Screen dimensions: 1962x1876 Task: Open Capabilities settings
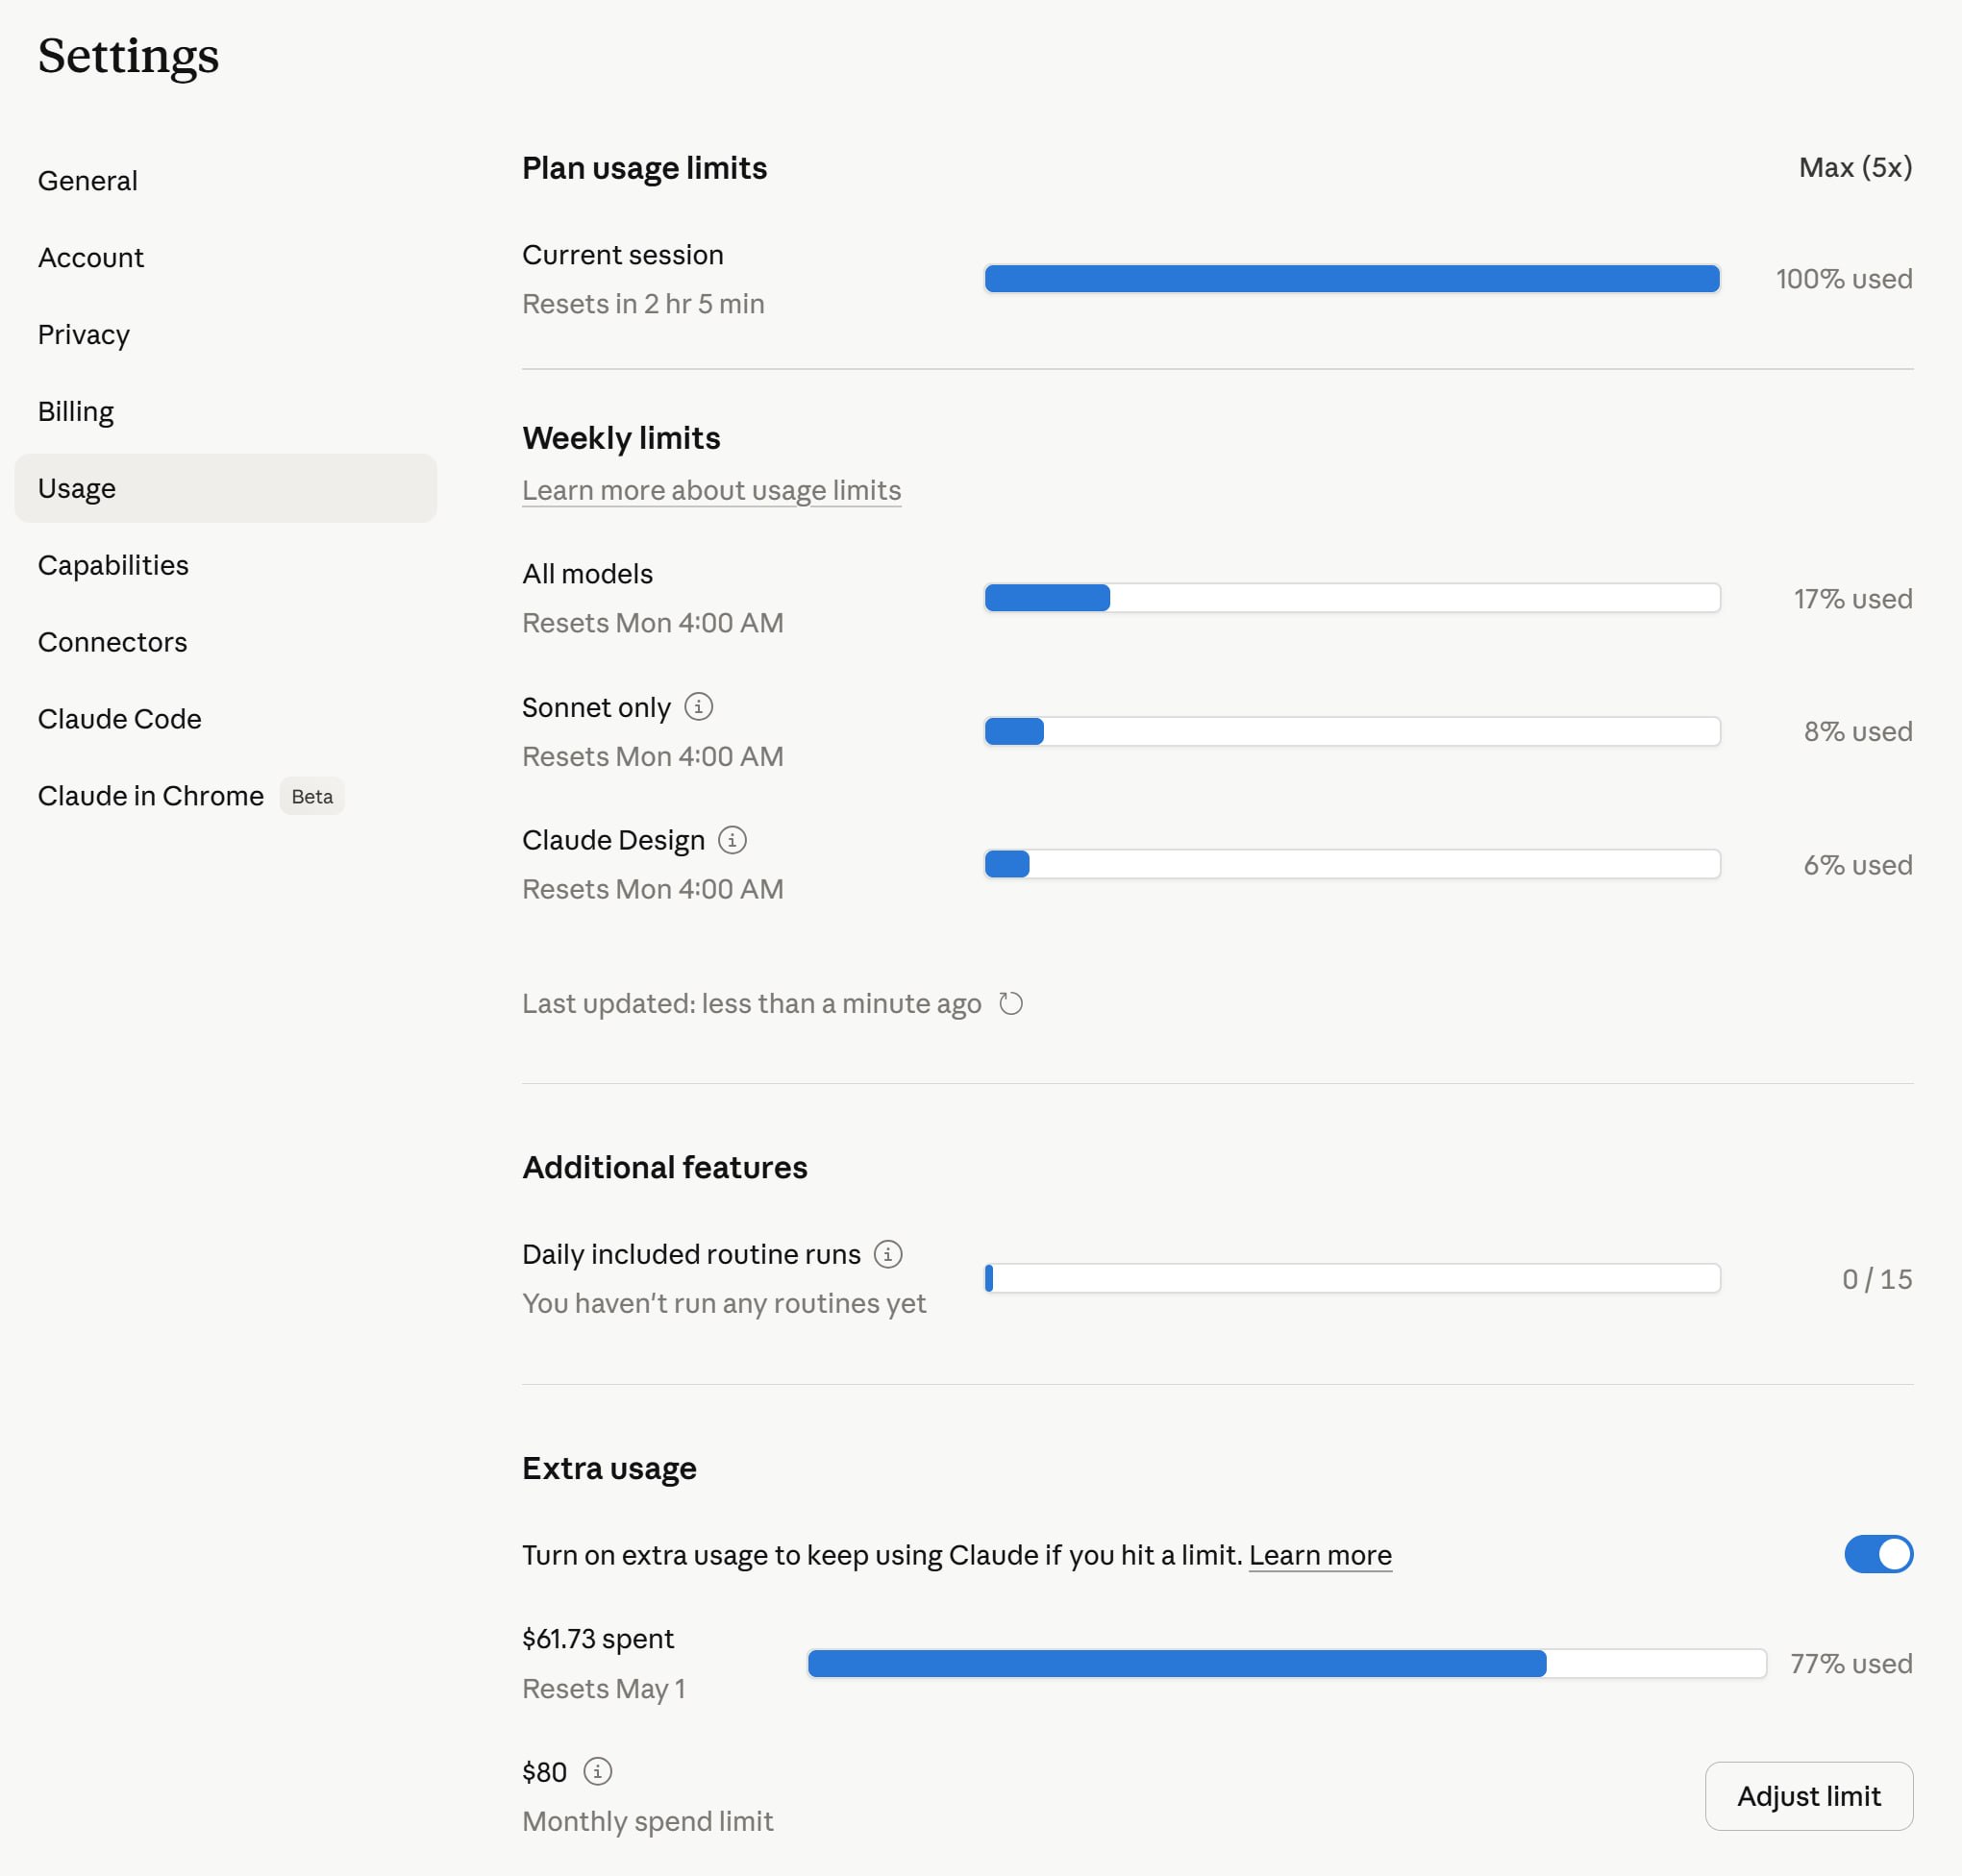click(113, 566)
